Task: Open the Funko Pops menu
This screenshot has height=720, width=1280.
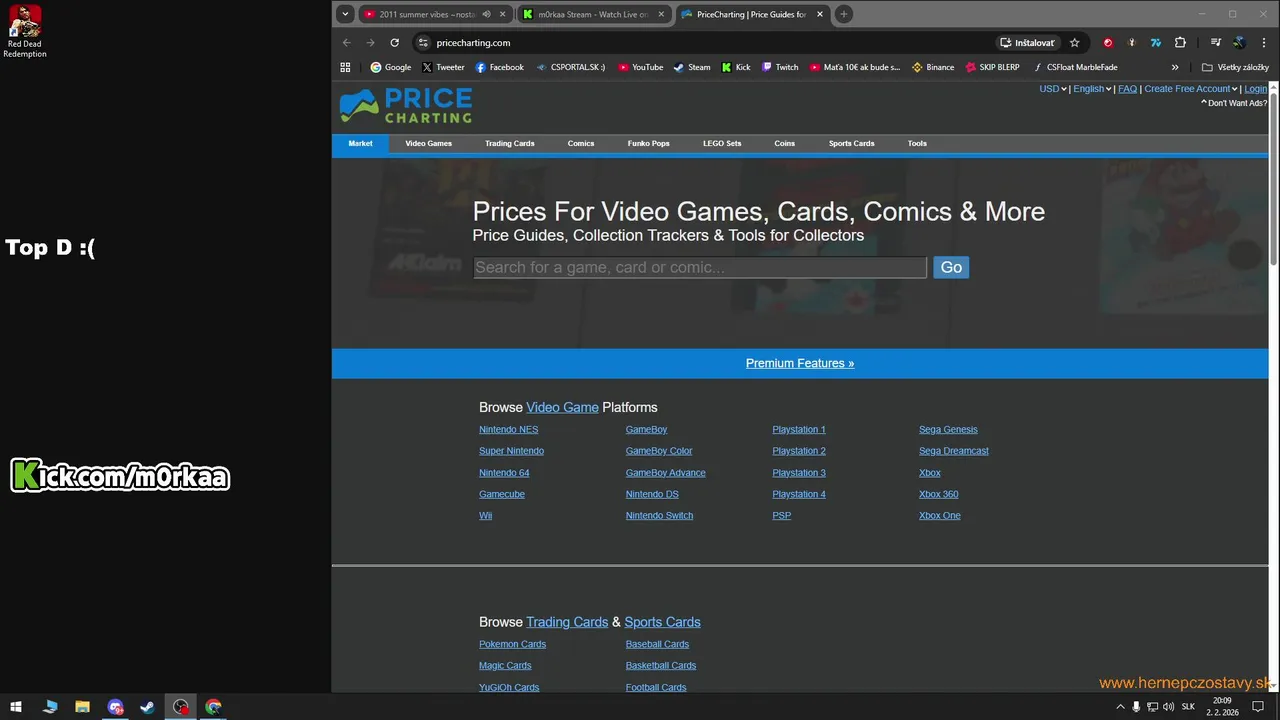Action: [649, 144]
